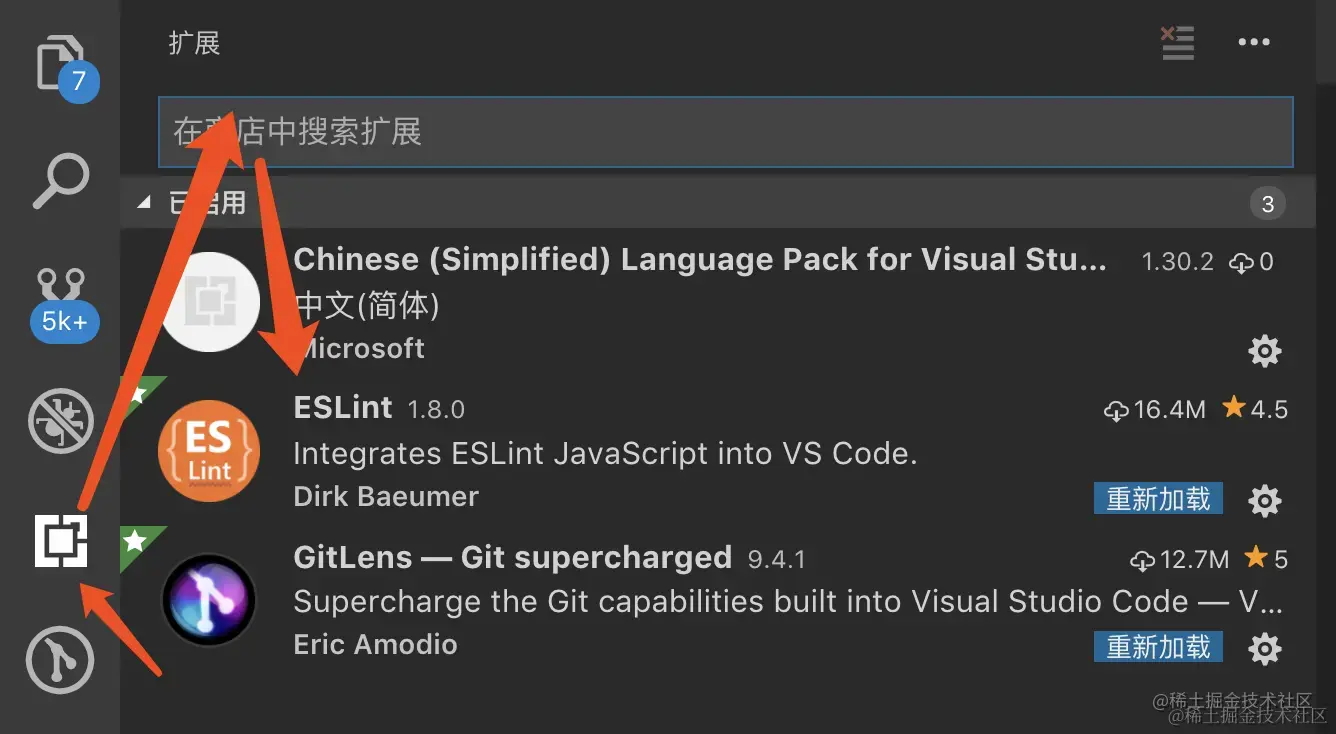Clear extensions search results icon
Viewport: 1336px width, 734px height.
pos(1177,43)
